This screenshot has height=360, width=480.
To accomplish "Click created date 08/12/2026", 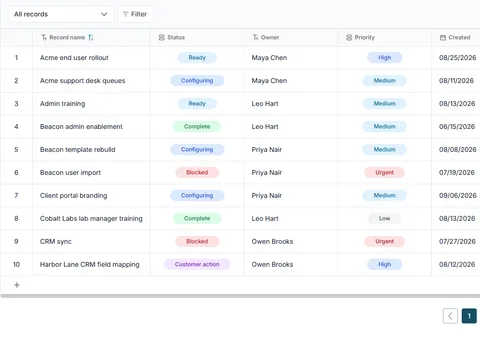I will (x=457, y=265).
